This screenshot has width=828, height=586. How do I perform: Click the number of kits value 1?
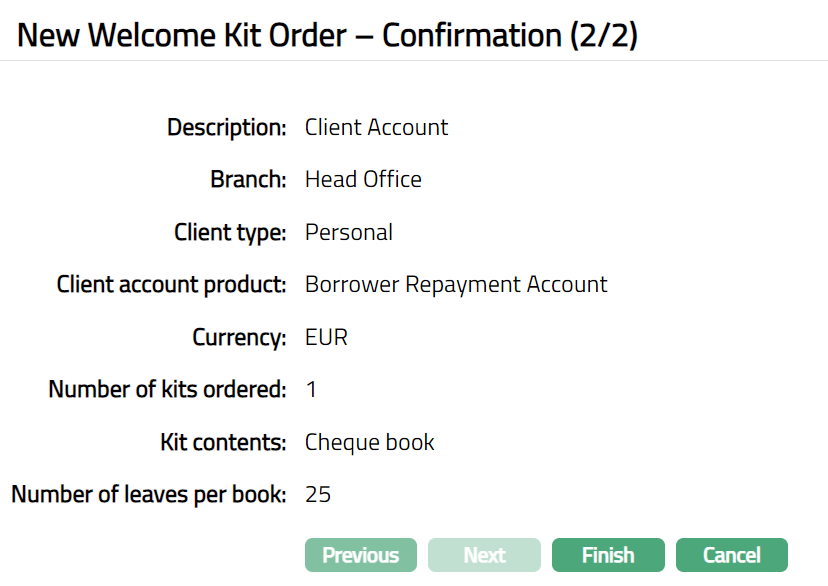coord(311,389)
